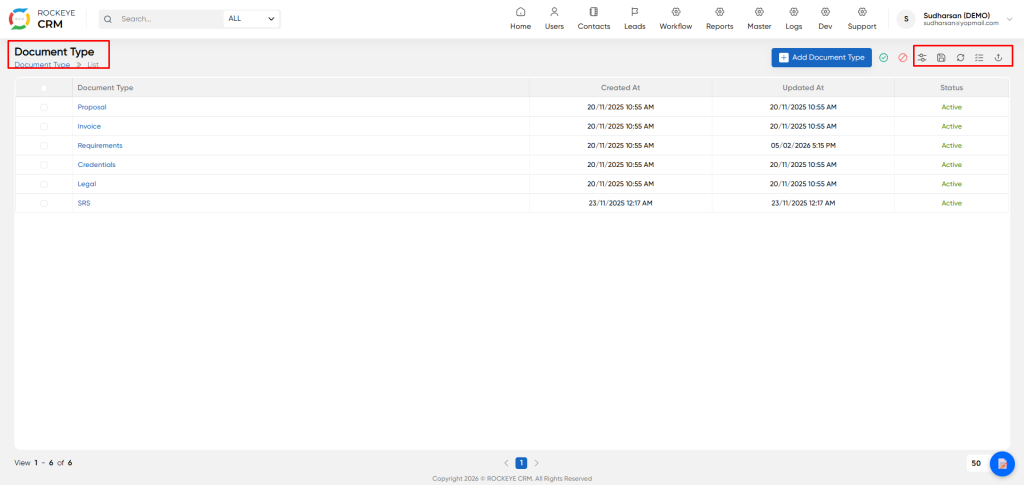Click the red deactivate circle icon

point(903,57)
